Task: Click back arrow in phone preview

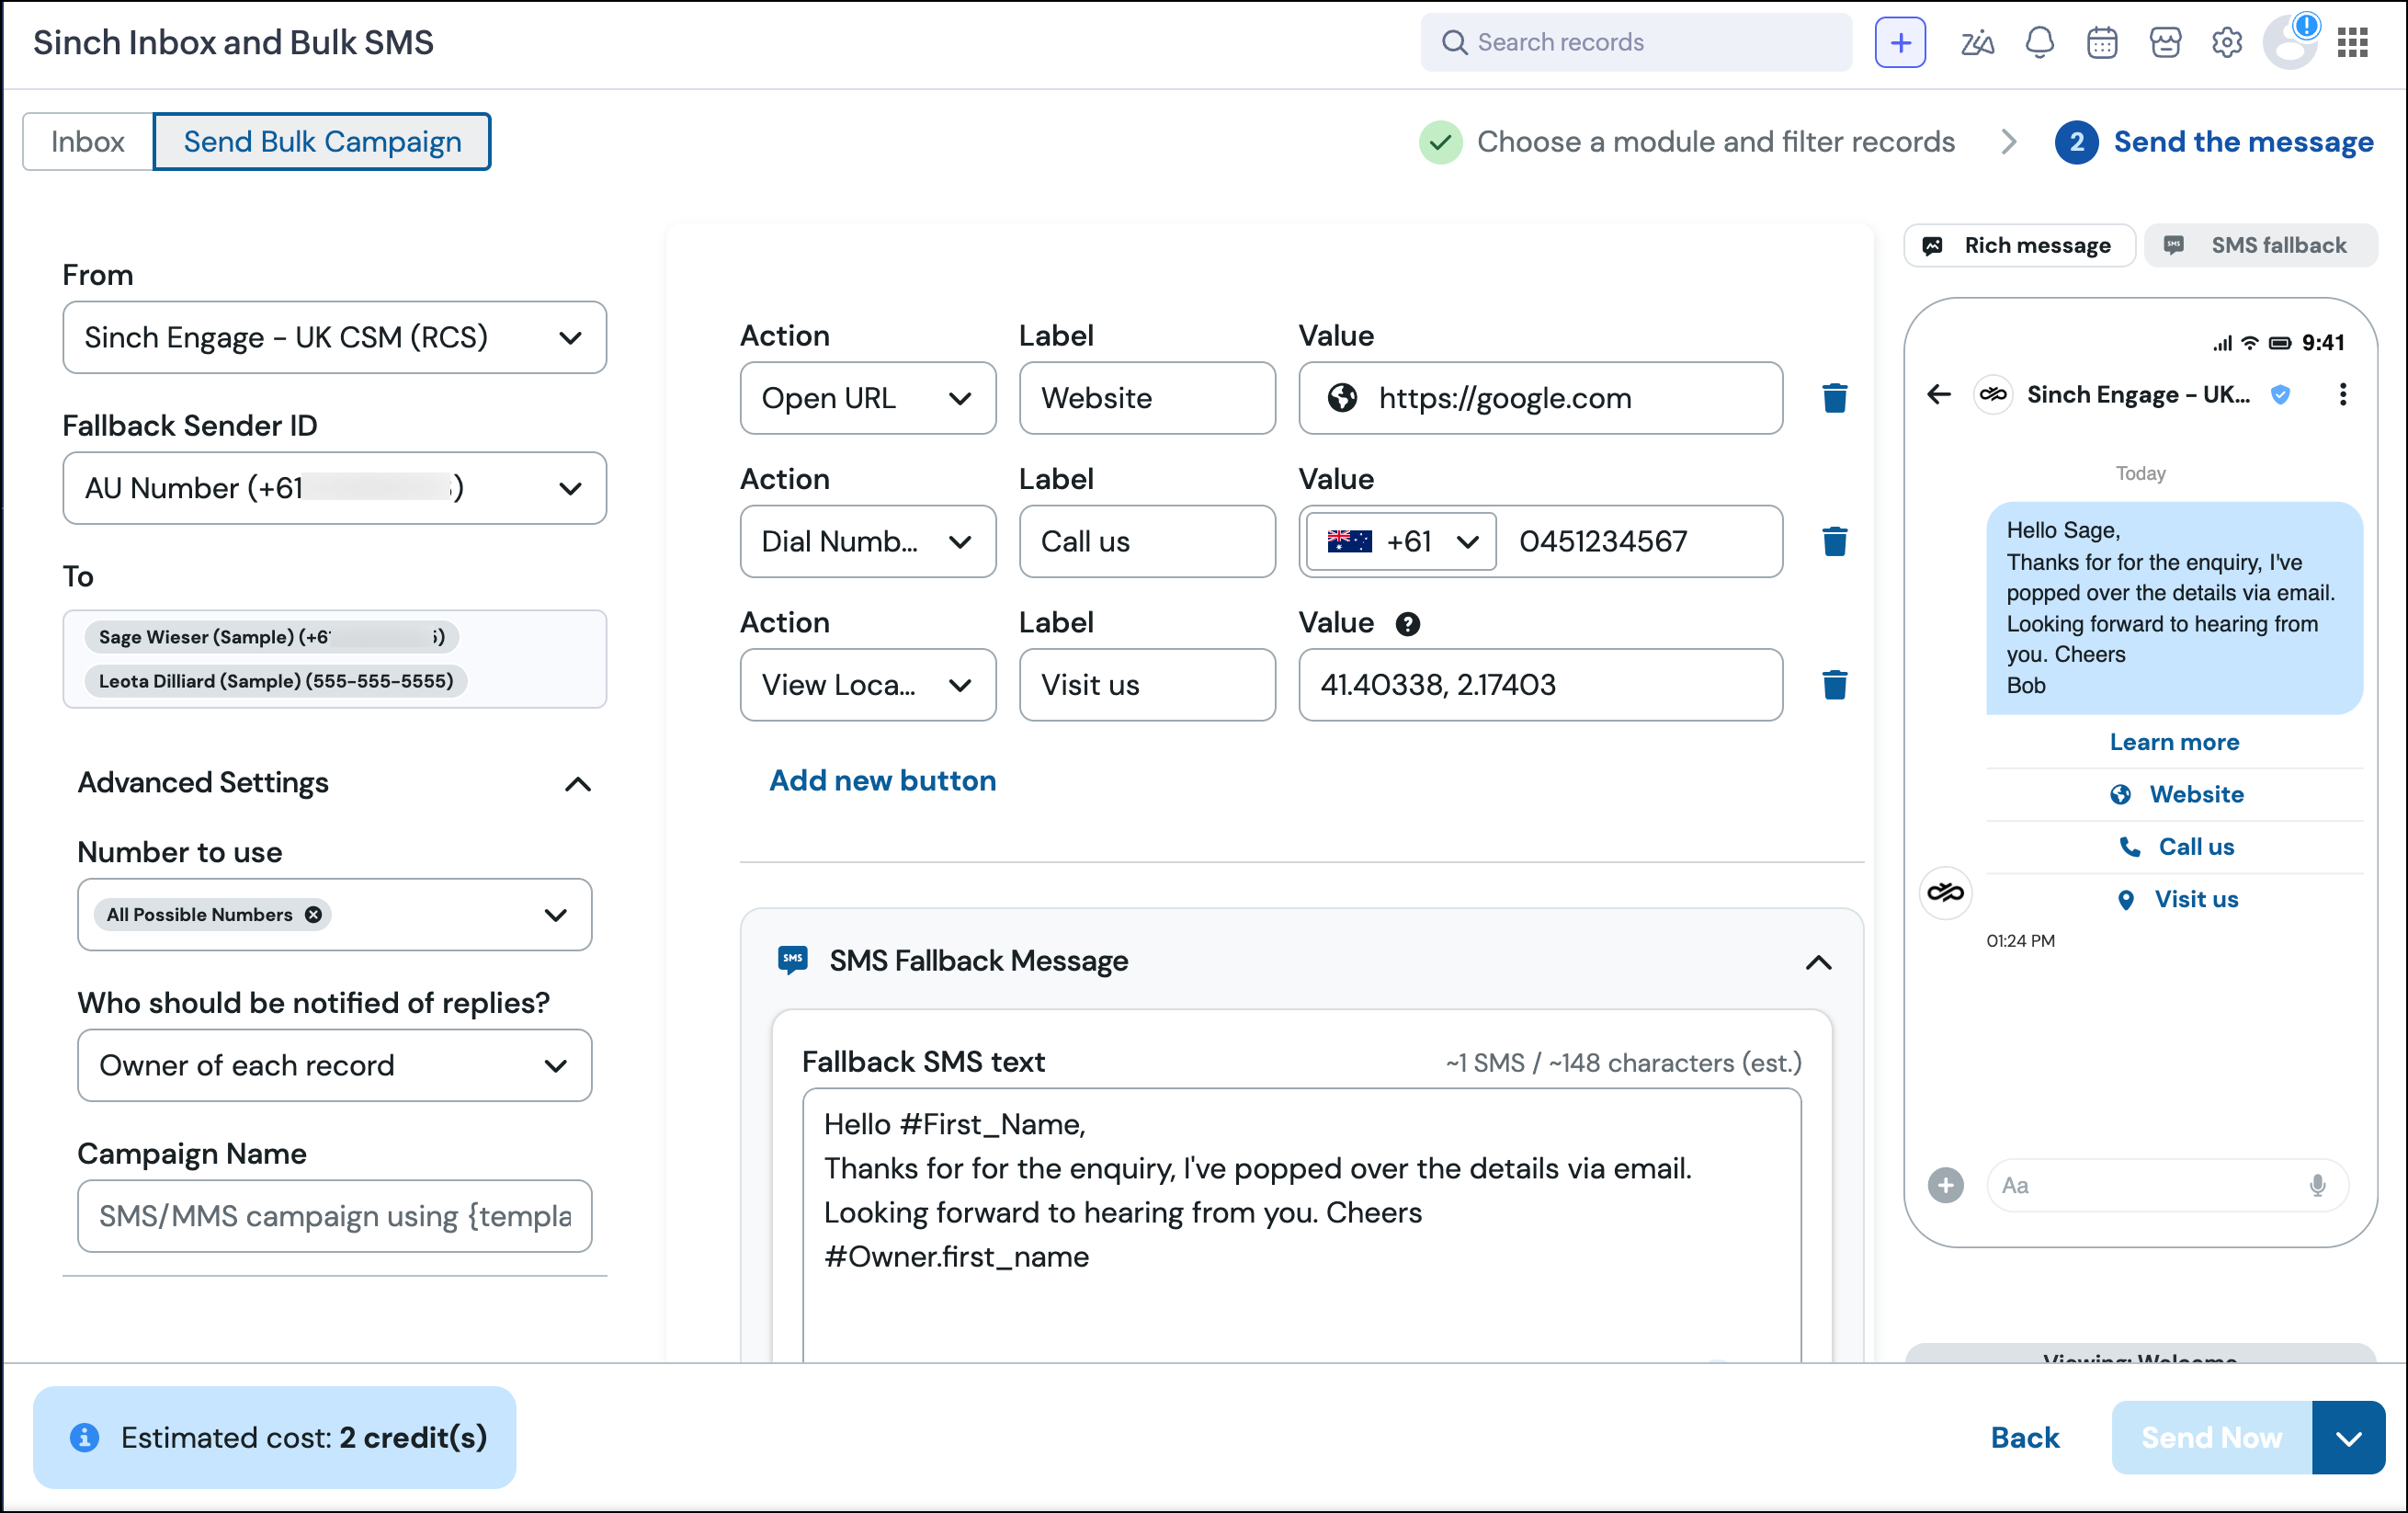Action: 1938,394
